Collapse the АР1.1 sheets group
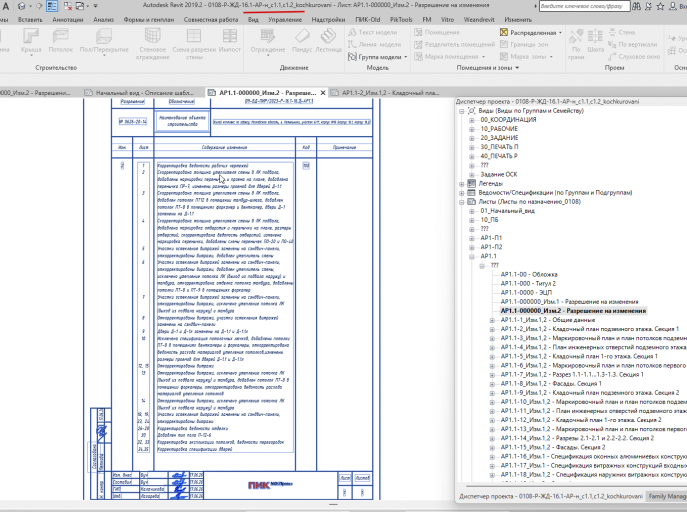This screenshot has height=512, width=687. [x=471, y=256]
